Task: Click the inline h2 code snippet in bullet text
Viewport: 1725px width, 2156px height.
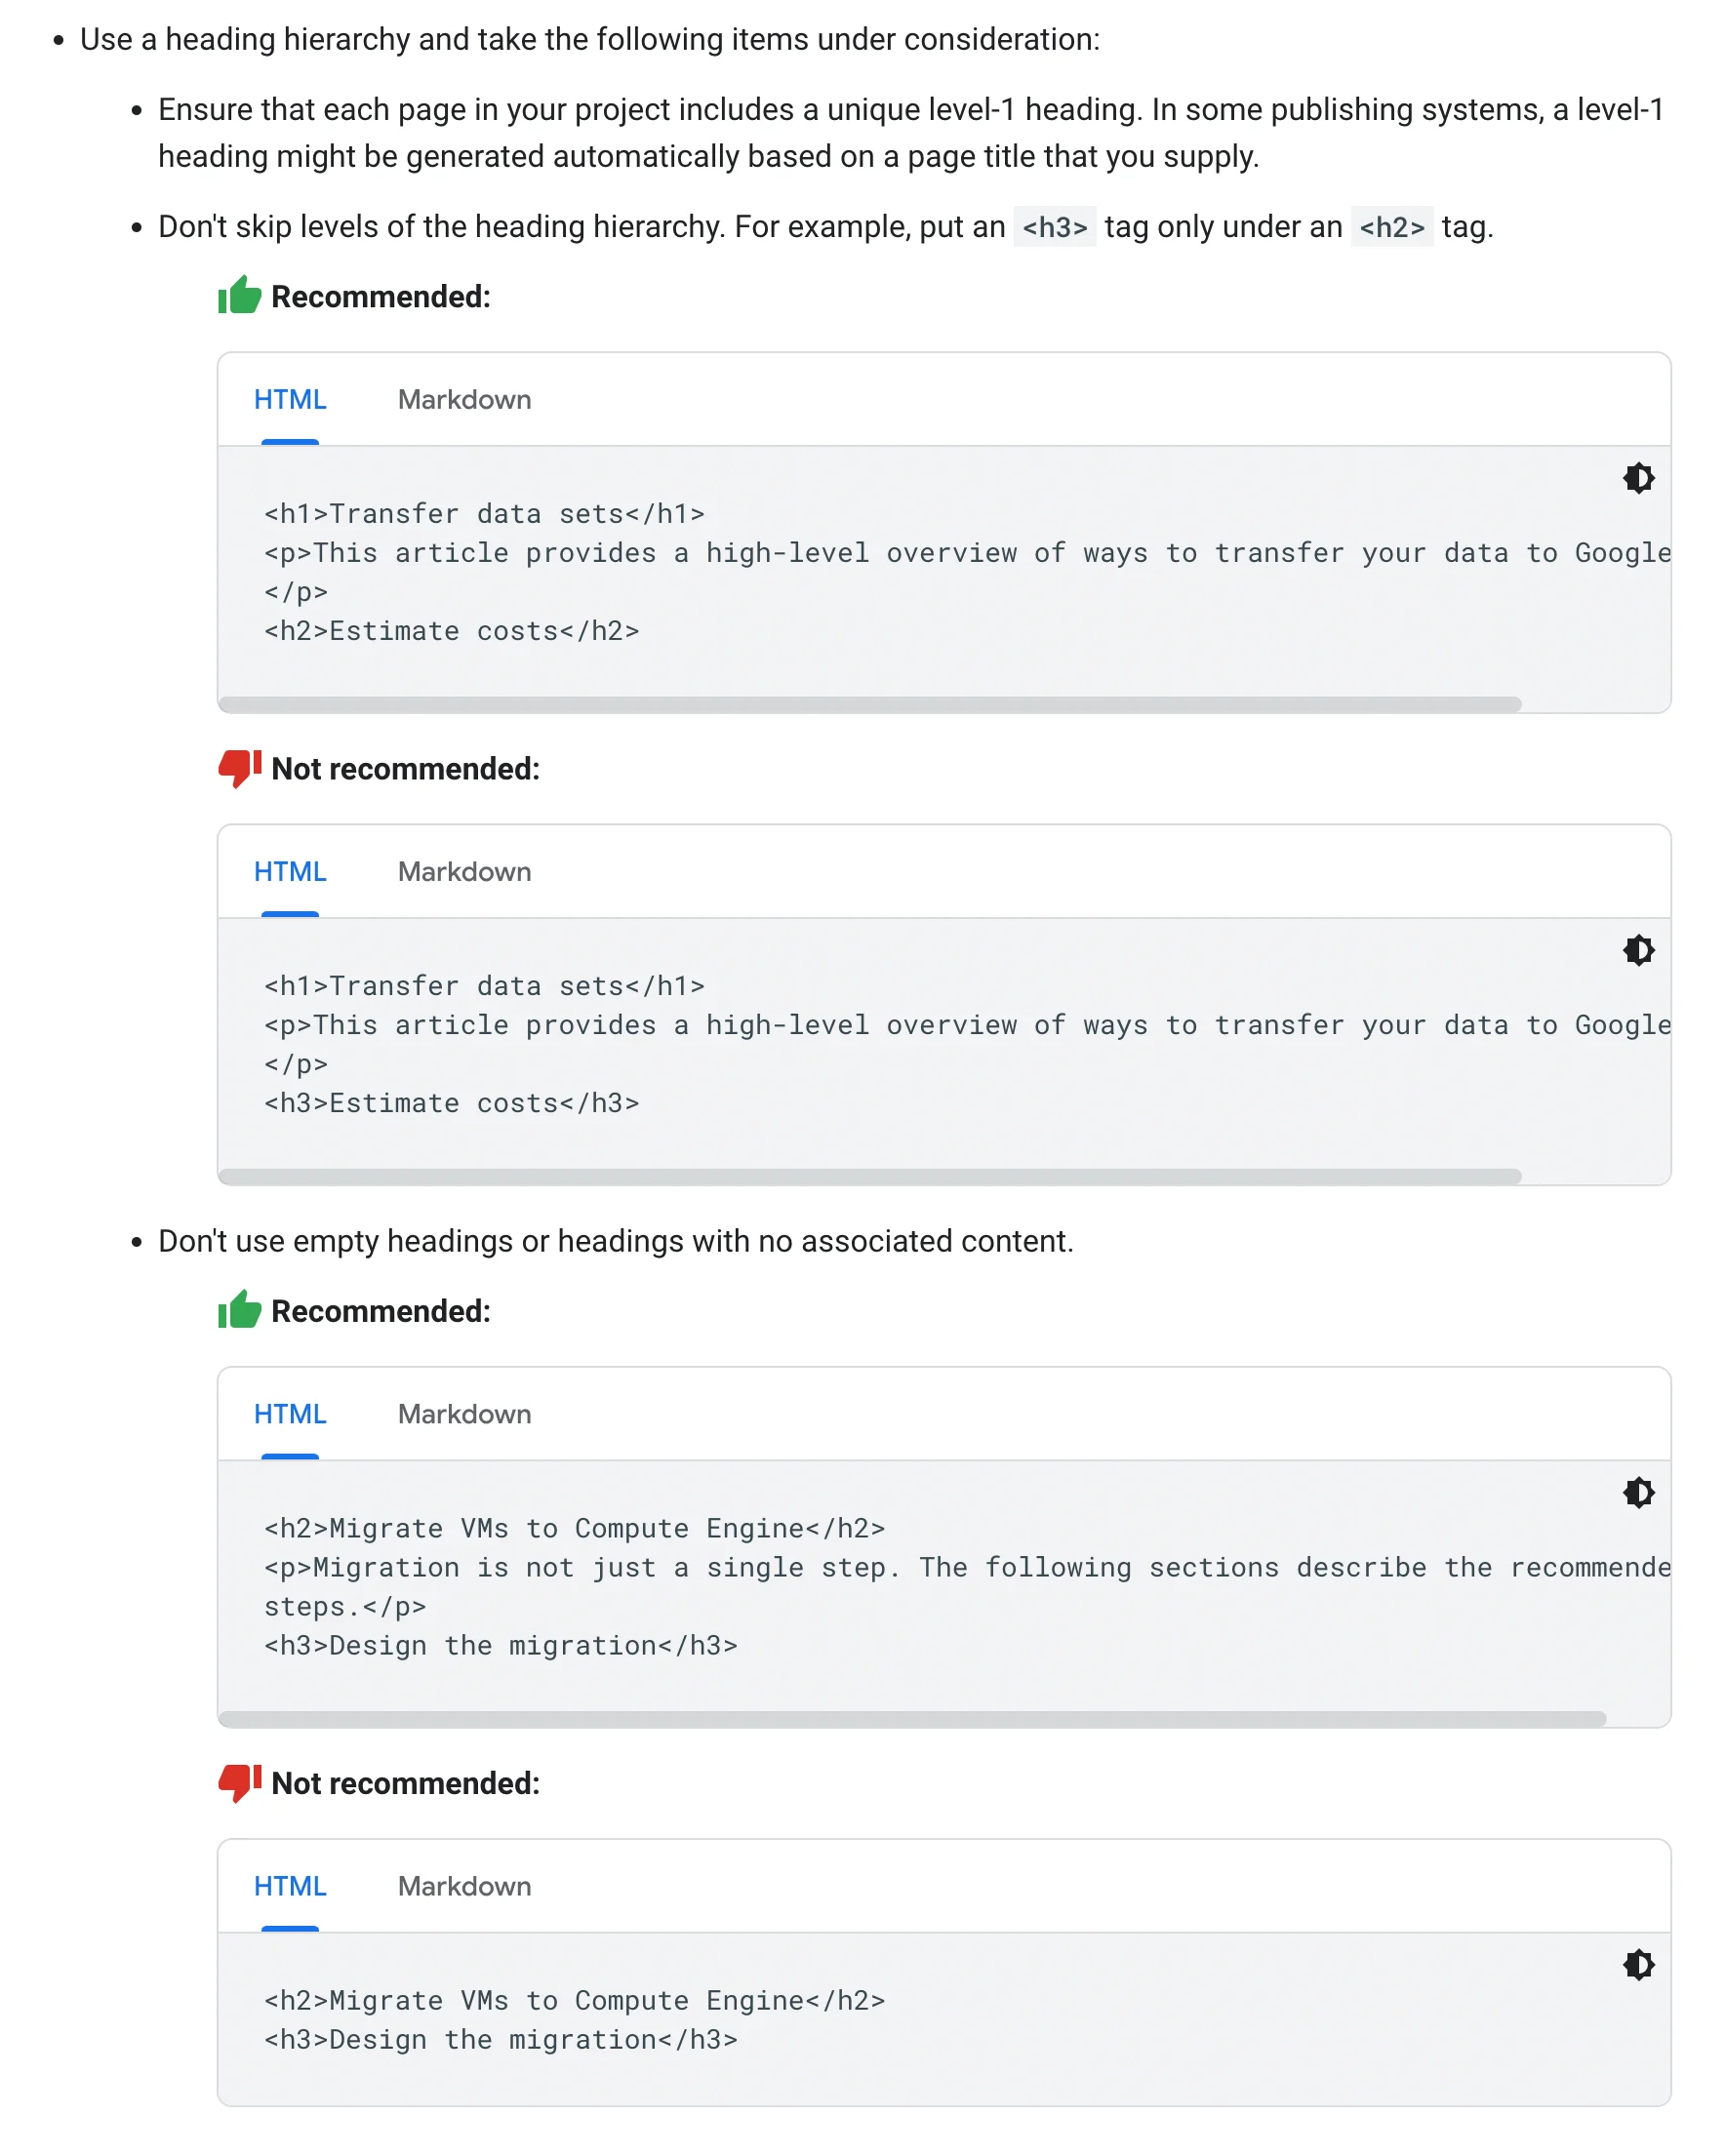Action: point(1392,227)
